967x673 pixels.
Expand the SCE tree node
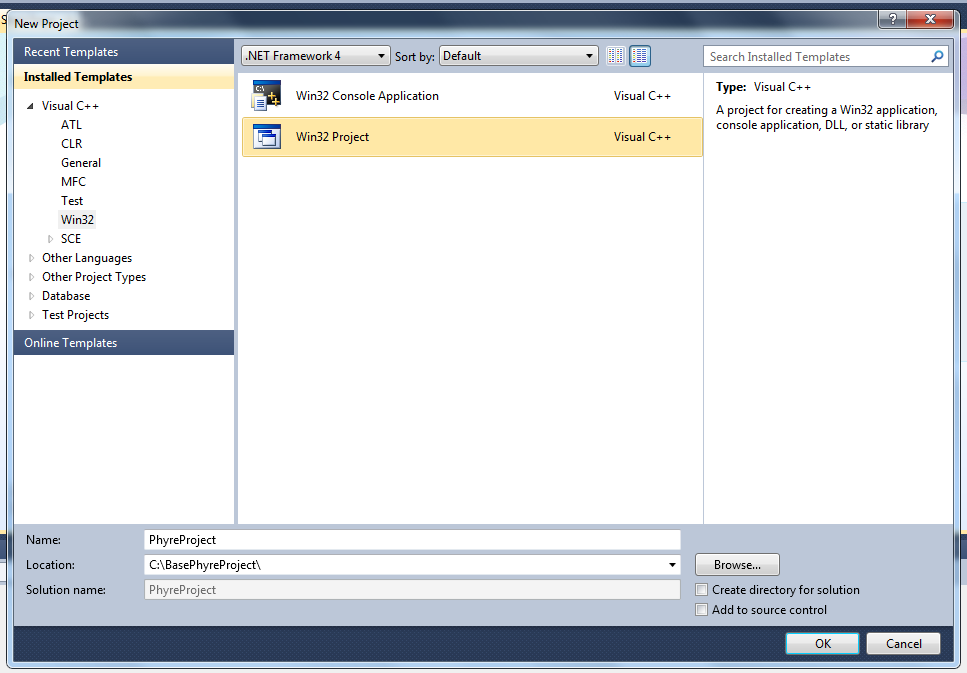pyautogui.click(x=50, y=238)
